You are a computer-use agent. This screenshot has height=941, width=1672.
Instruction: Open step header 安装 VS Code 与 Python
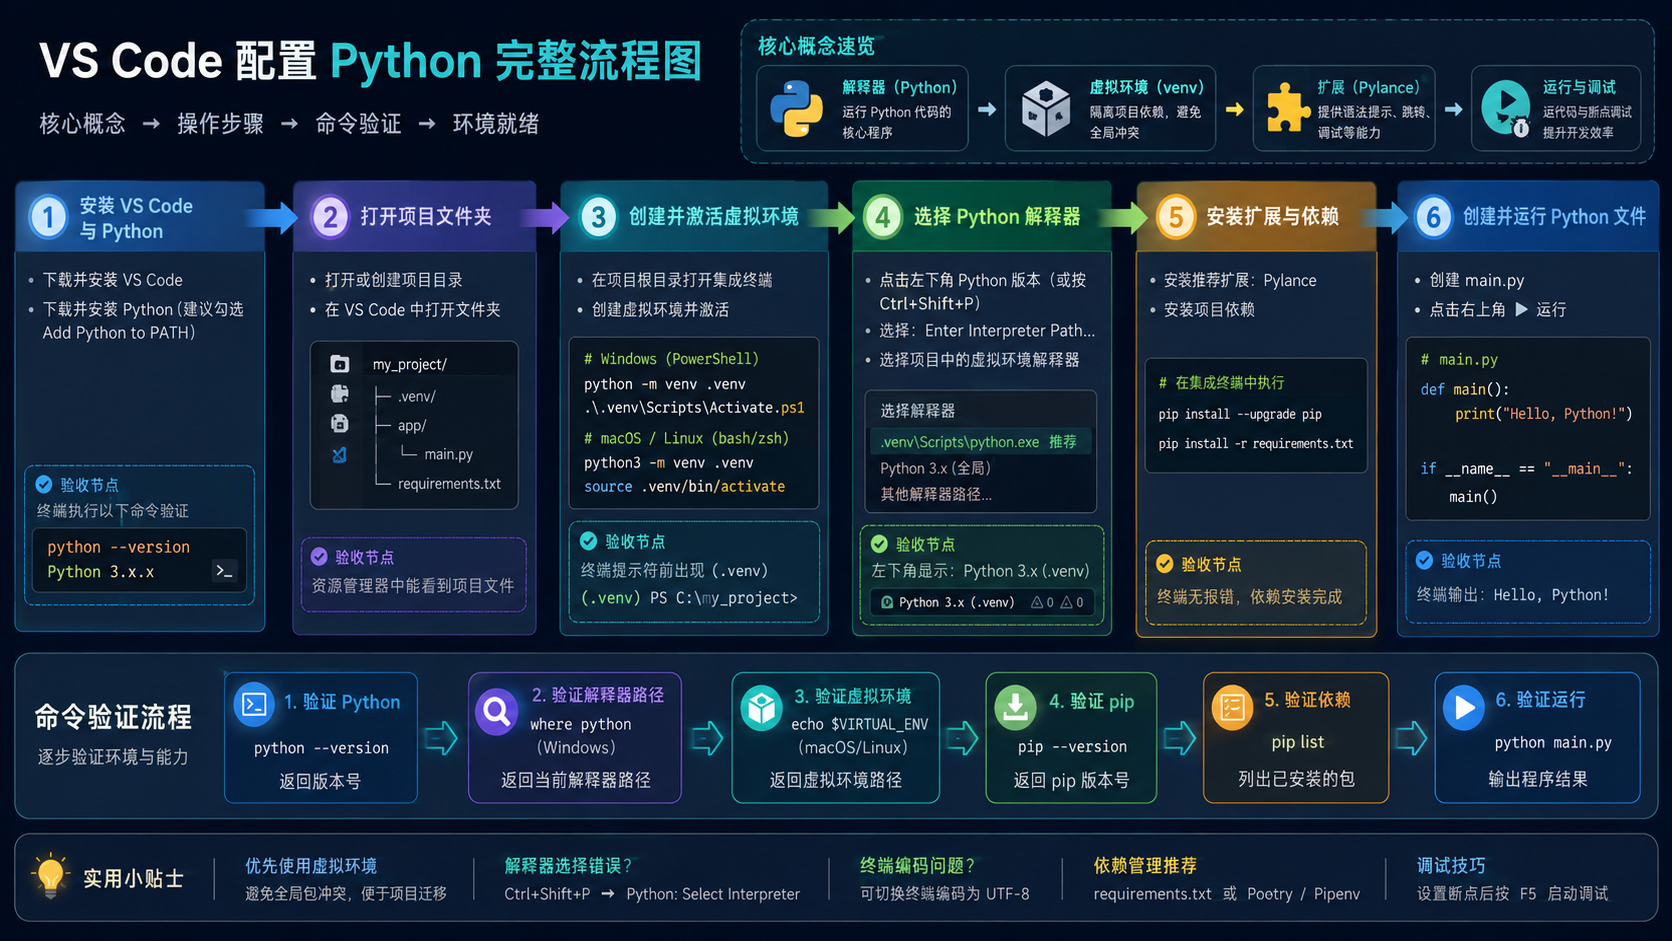click(x=140, y=217)
